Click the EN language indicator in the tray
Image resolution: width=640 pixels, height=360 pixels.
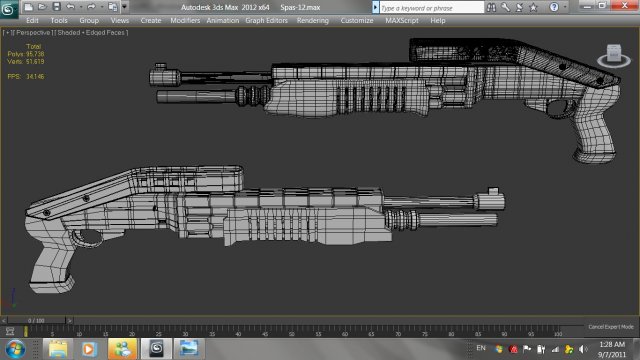click(481, 348)
